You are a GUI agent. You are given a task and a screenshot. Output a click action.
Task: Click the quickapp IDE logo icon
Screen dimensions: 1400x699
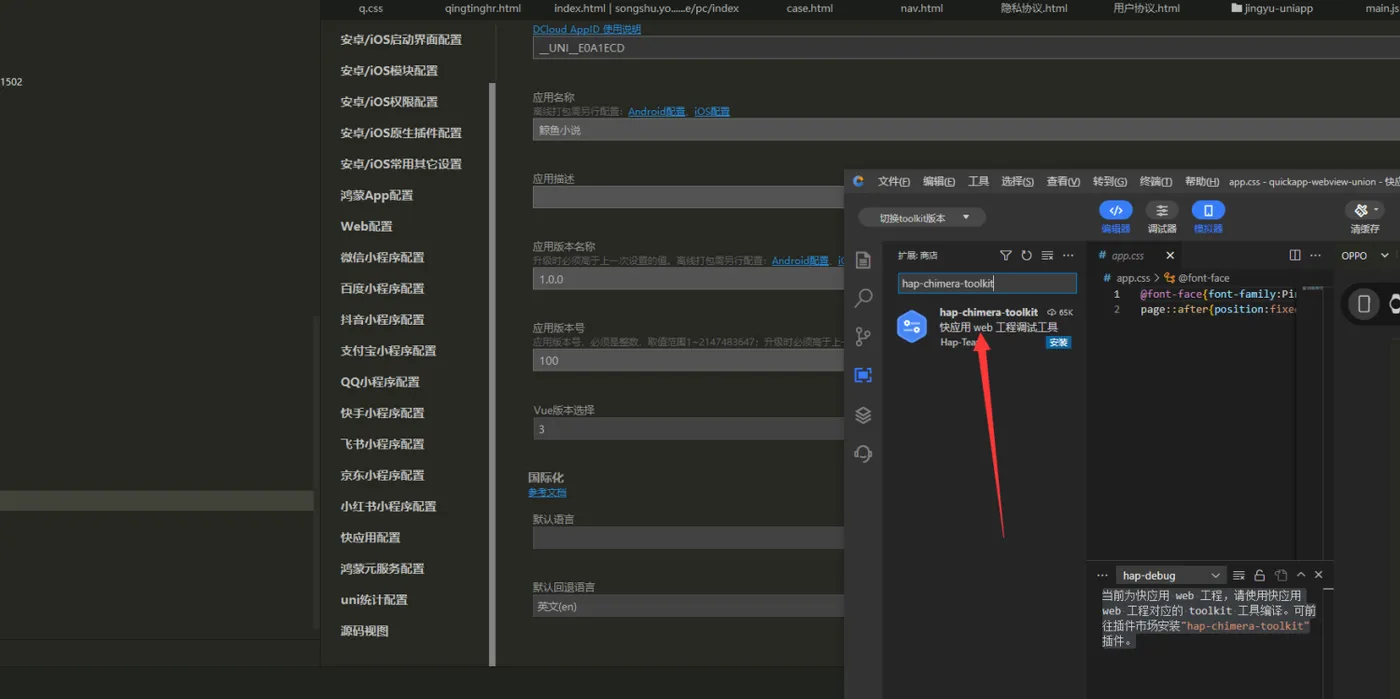click(x=858, y=182)
